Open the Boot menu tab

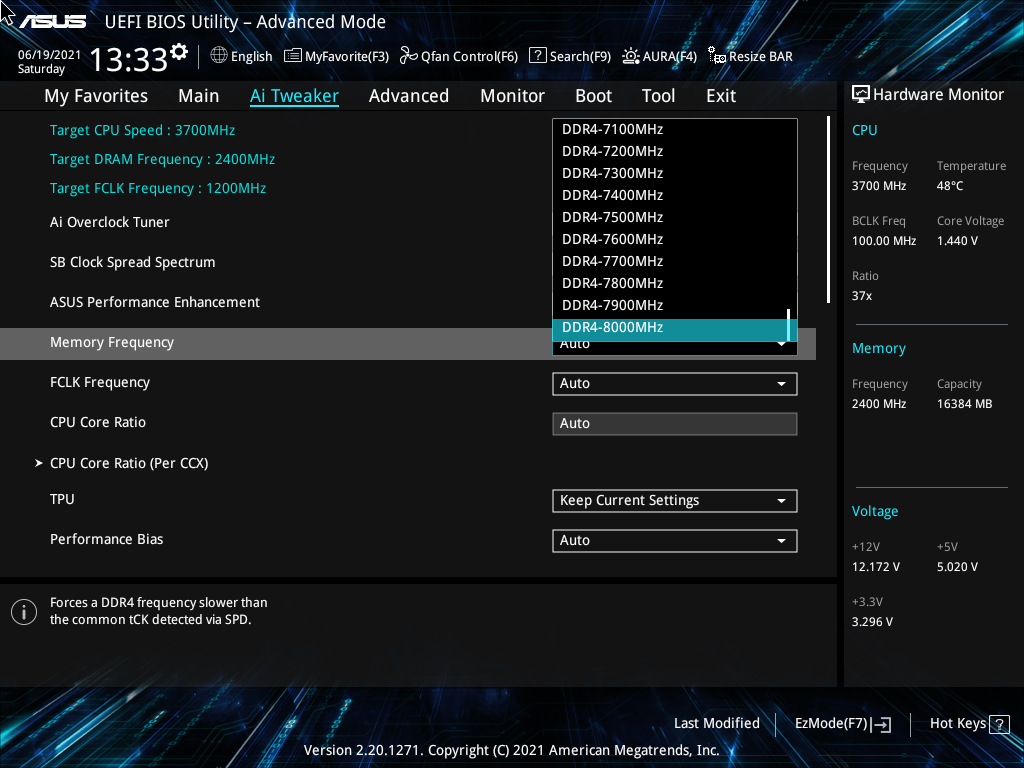(593, 95)
